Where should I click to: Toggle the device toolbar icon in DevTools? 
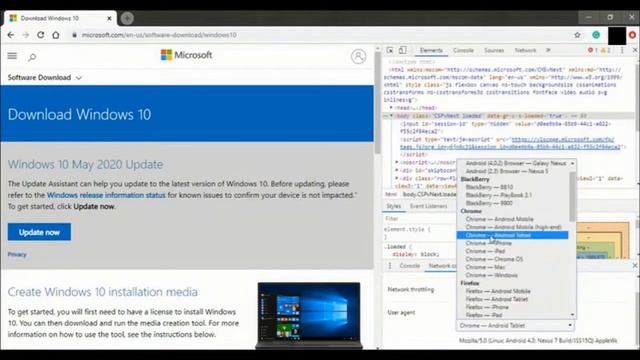point(402,50)
